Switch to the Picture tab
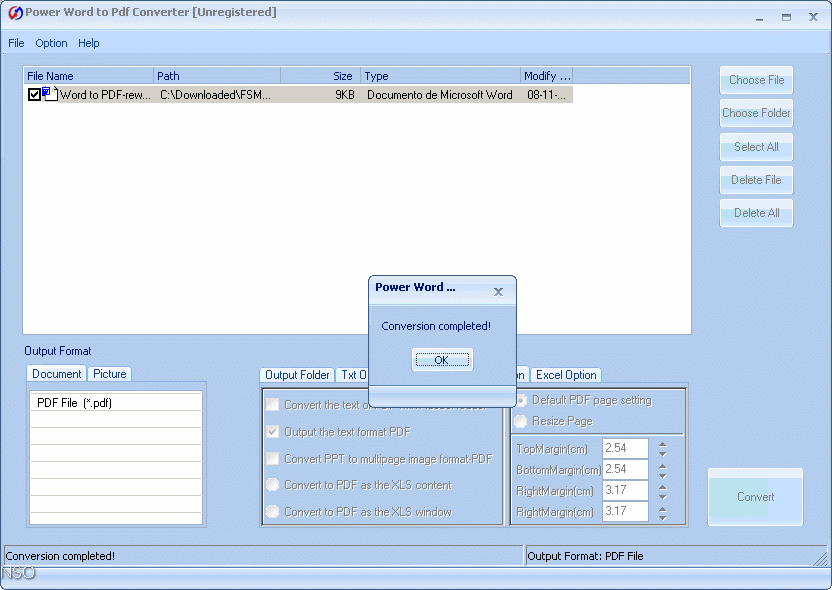This screenshot has height=590, width=832. click(109, 374)
